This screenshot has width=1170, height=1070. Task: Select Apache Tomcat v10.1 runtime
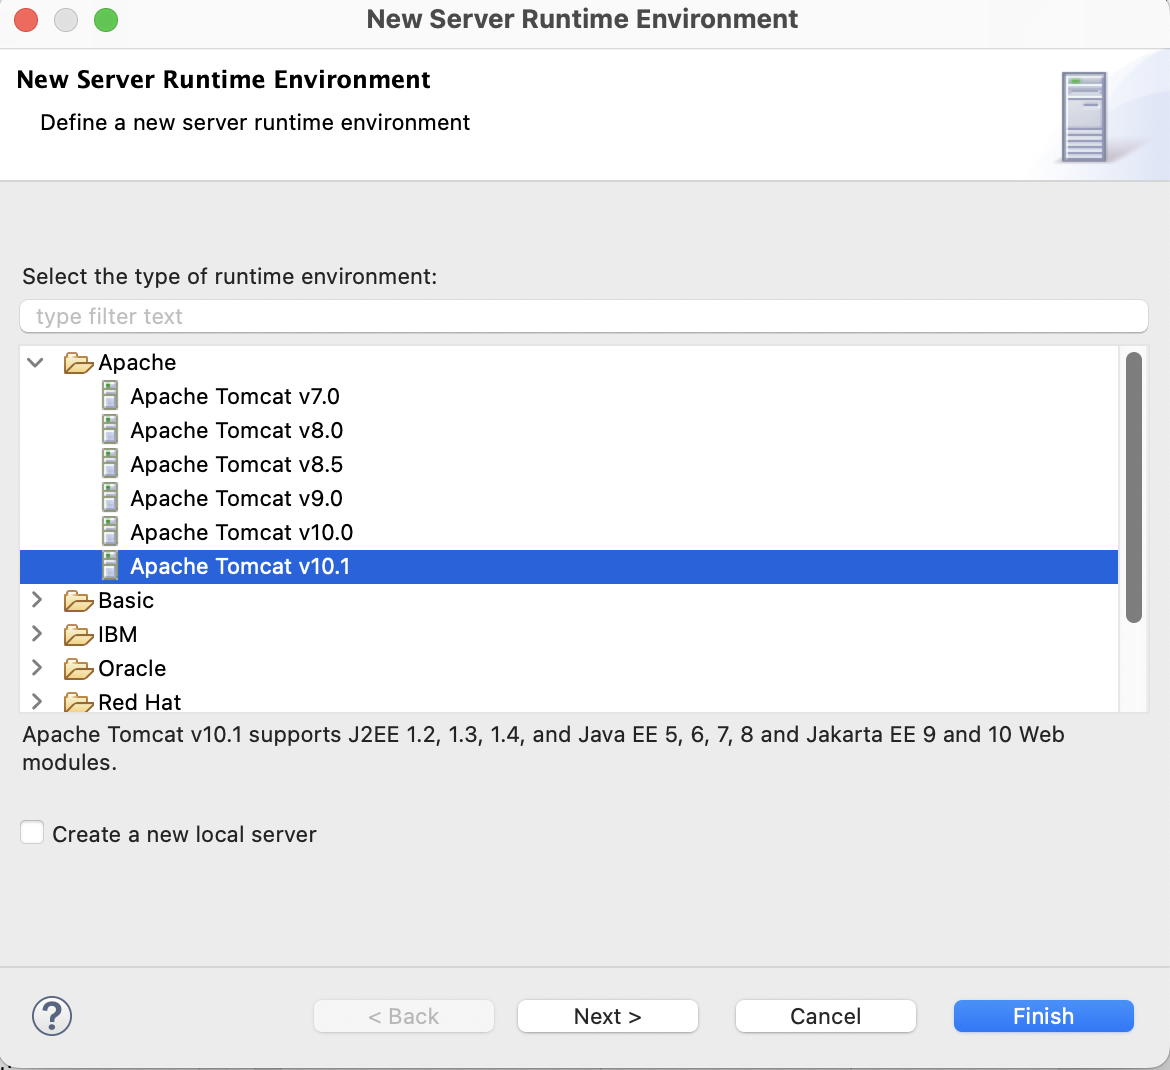click(240, 566)
